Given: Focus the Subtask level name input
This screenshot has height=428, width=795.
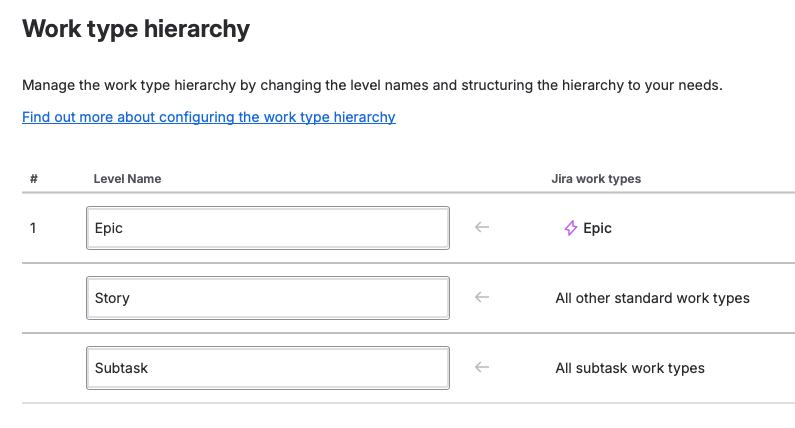Looking at the screenshot, I should tap(268, 368).
